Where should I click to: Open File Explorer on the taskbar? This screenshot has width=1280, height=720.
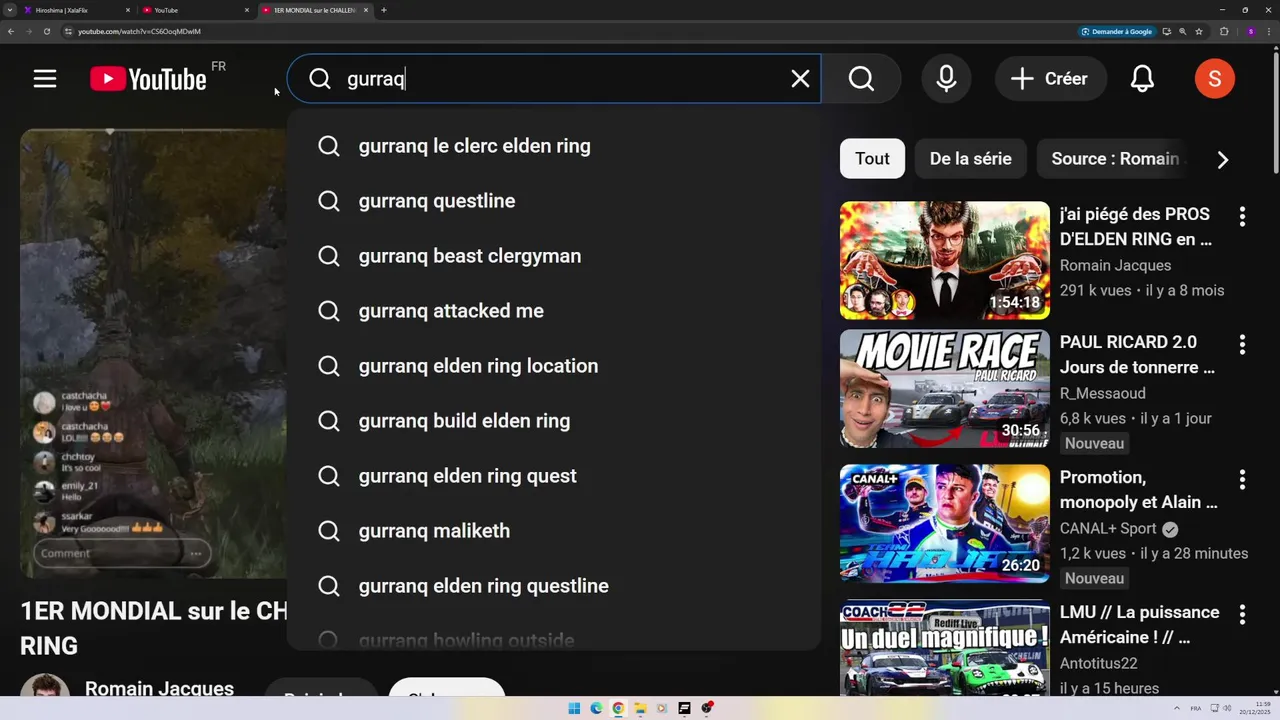tap(640, 708)
